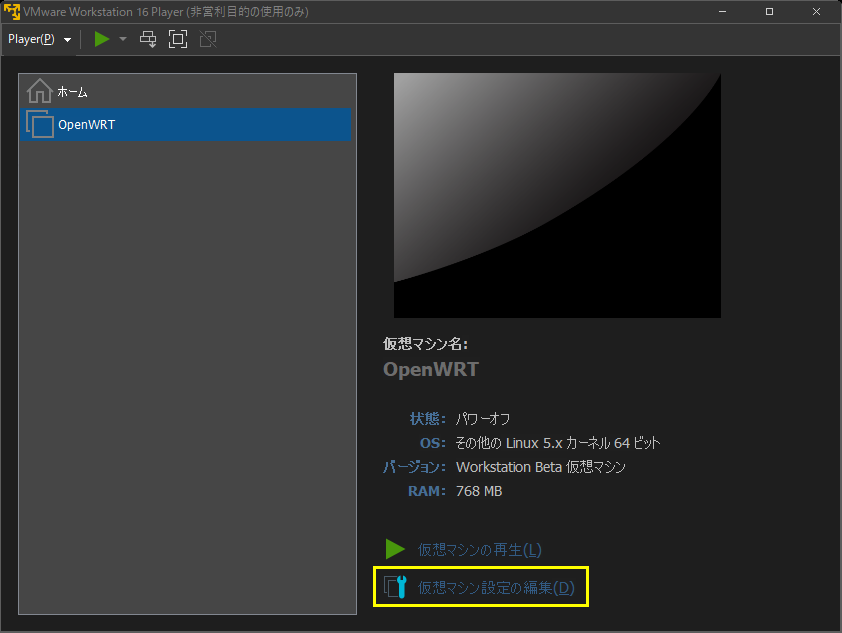Enter full screen mode icon
This screenshot has width=842, height=633.
[x=178, y=39]
